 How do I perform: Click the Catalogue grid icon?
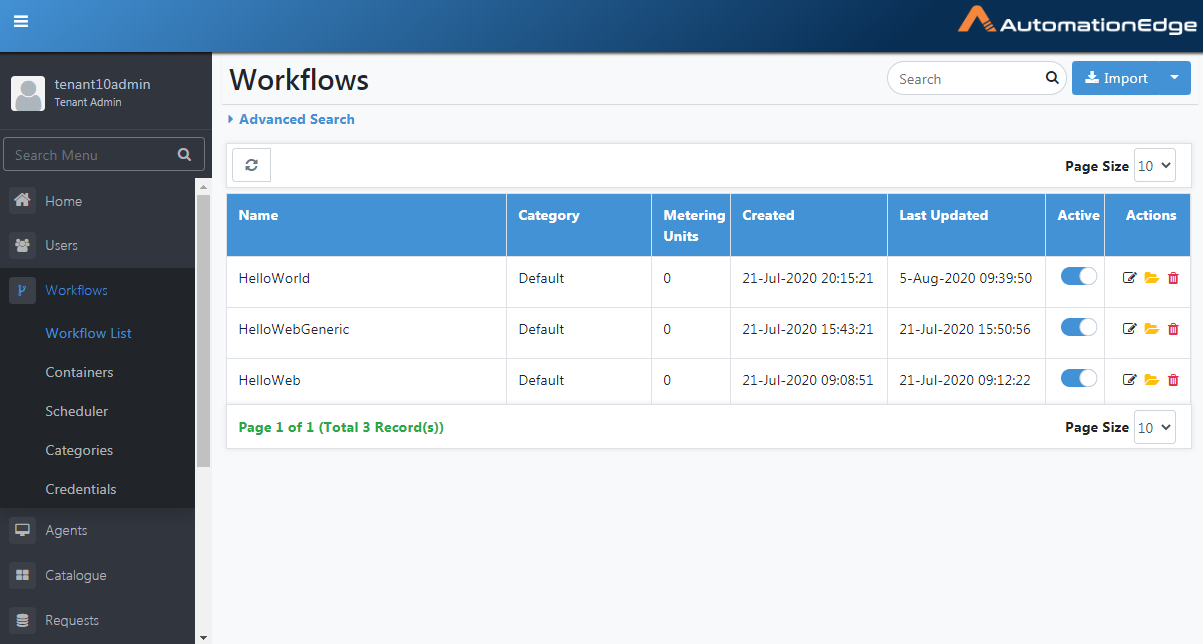(x=23, y=575)
